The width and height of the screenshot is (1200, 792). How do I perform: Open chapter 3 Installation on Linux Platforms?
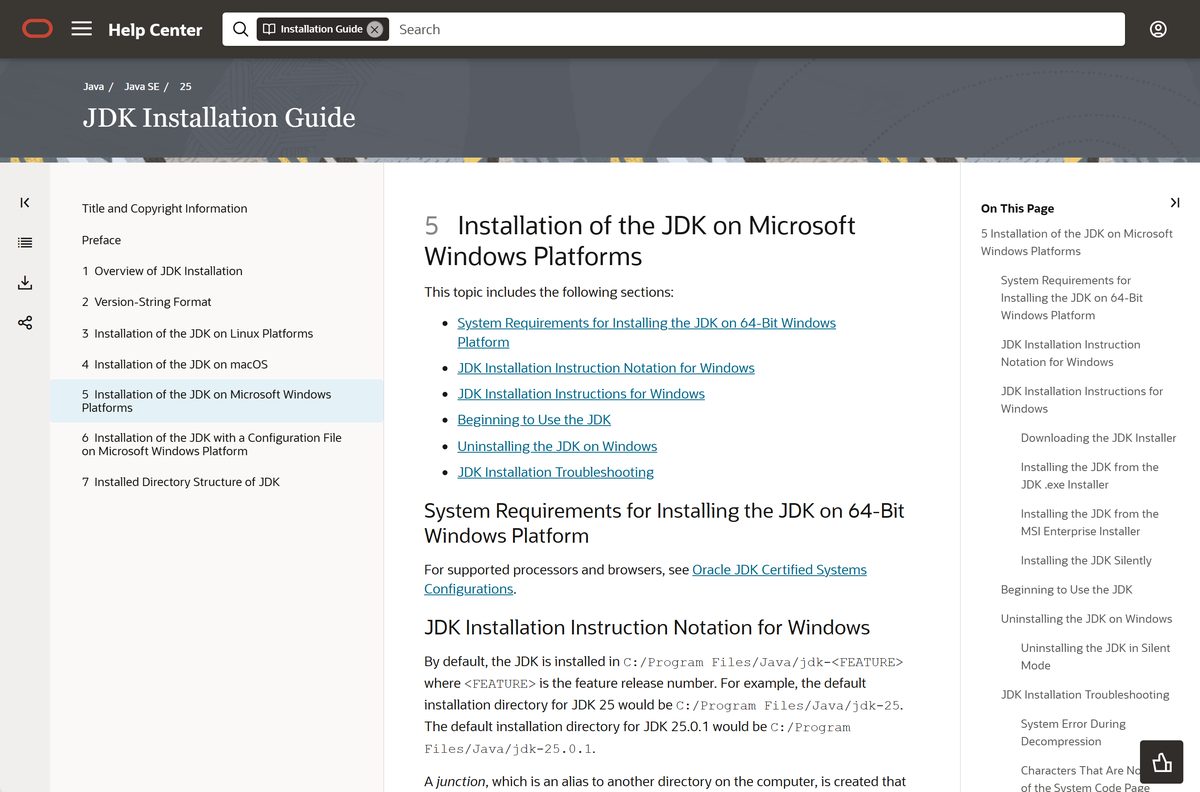[198, 334]
